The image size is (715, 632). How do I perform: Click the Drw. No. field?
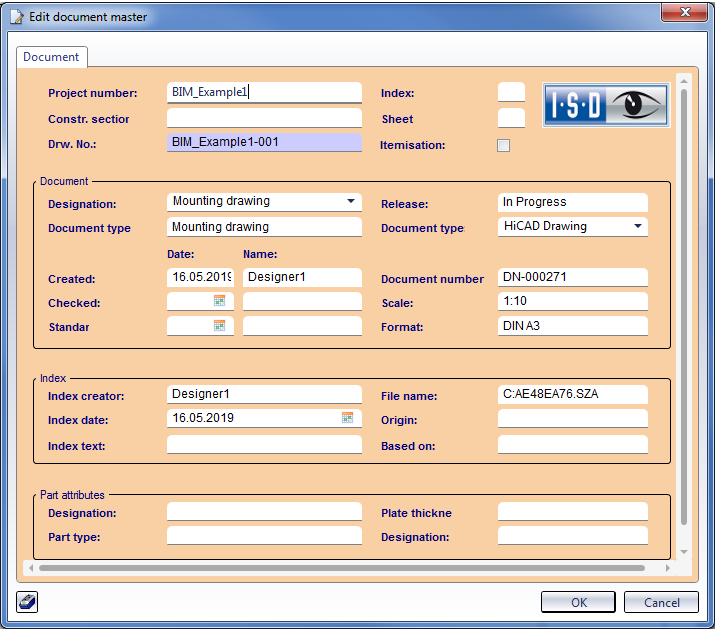point(264,142)
